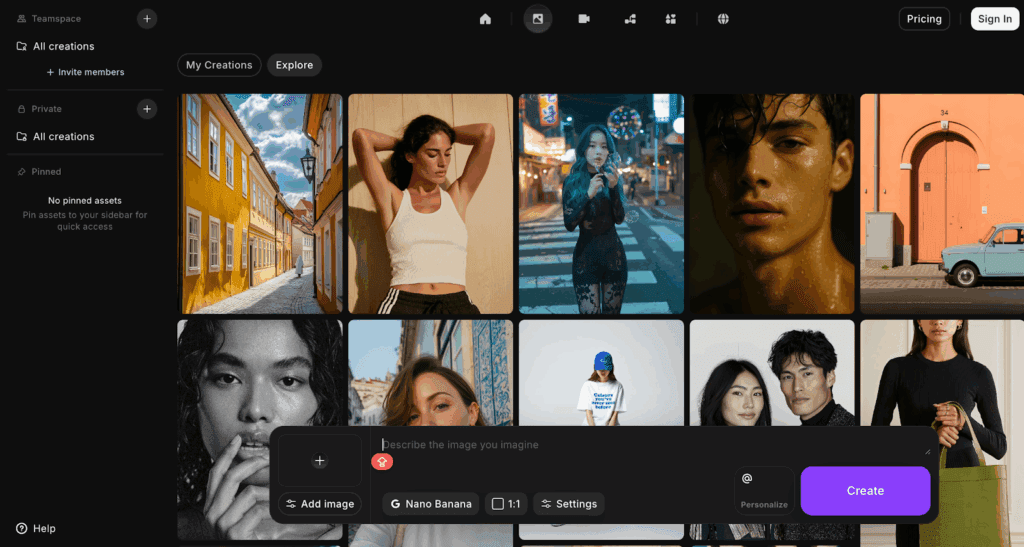Click the red upload arrow badge in the prompt box
Viewport: 1024px width, 547px height.
382,462
